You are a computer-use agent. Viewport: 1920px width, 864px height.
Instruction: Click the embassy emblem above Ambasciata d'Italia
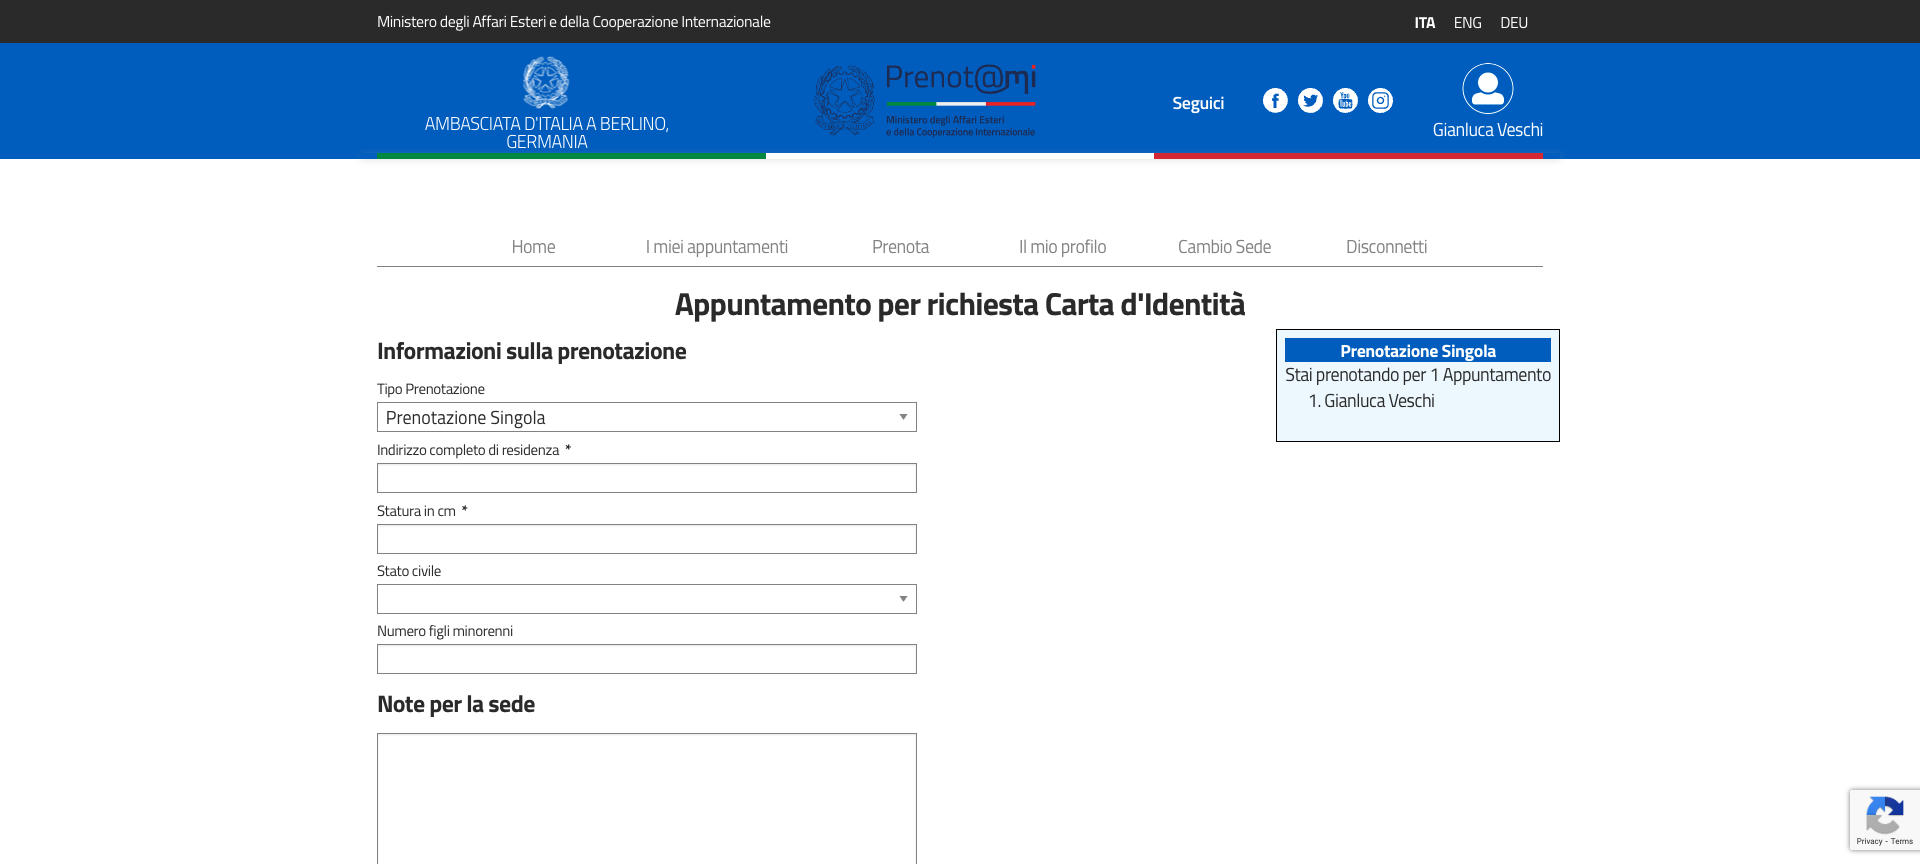coord(546,83)
